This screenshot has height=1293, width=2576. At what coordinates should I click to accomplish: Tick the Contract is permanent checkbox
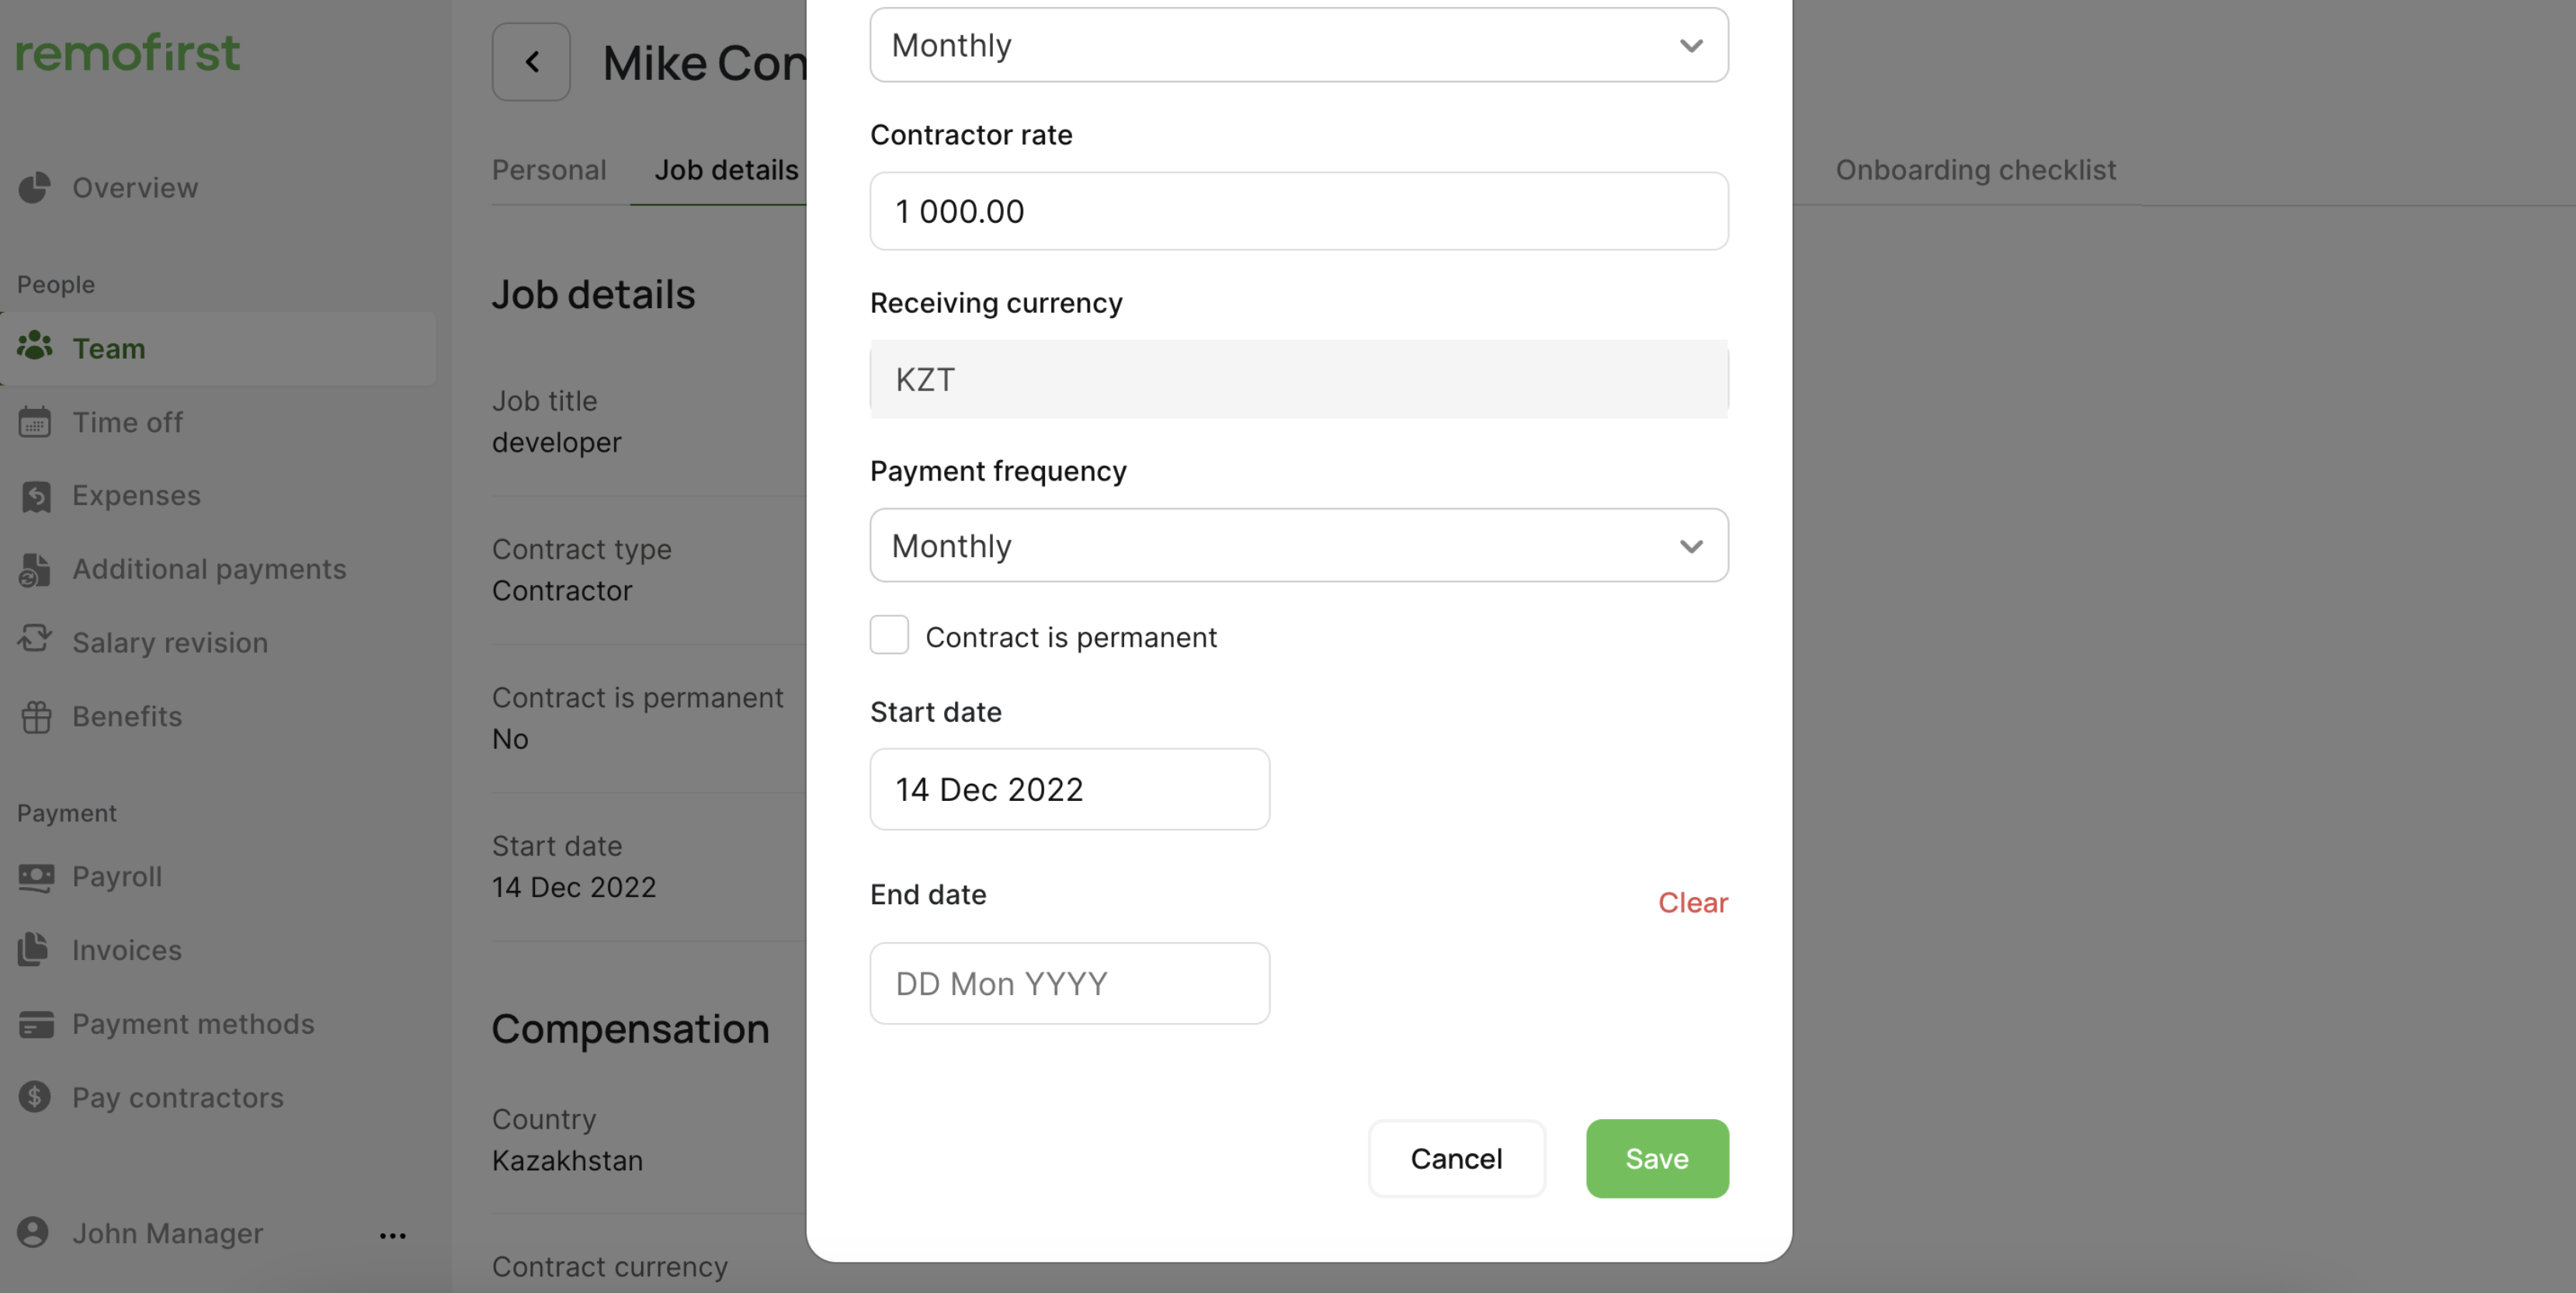(889, 635)
